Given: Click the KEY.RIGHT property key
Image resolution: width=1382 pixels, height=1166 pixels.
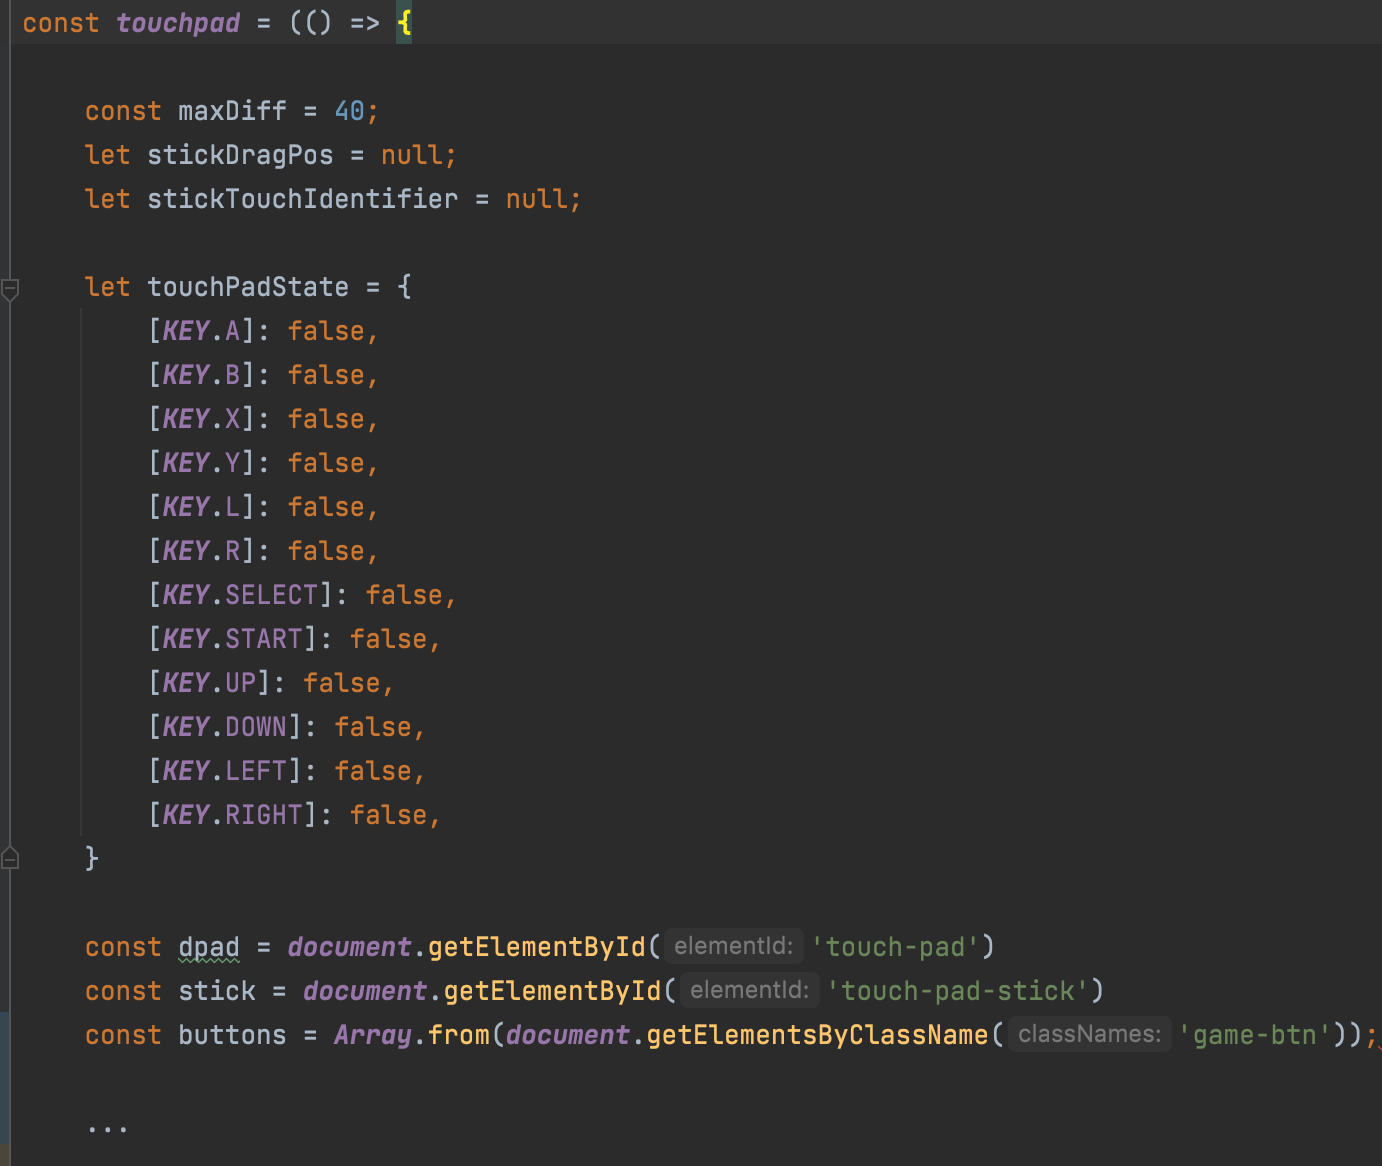Looking at the screenshot, I should point(232,815).
